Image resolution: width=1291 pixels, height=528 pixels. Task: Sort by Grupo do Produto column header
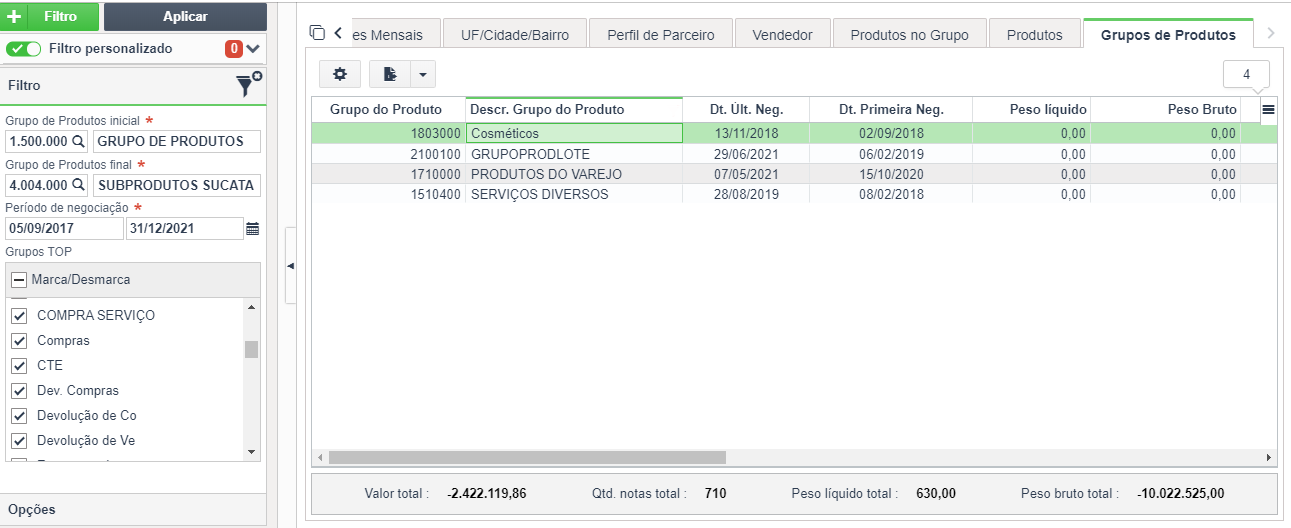point(388,110)
